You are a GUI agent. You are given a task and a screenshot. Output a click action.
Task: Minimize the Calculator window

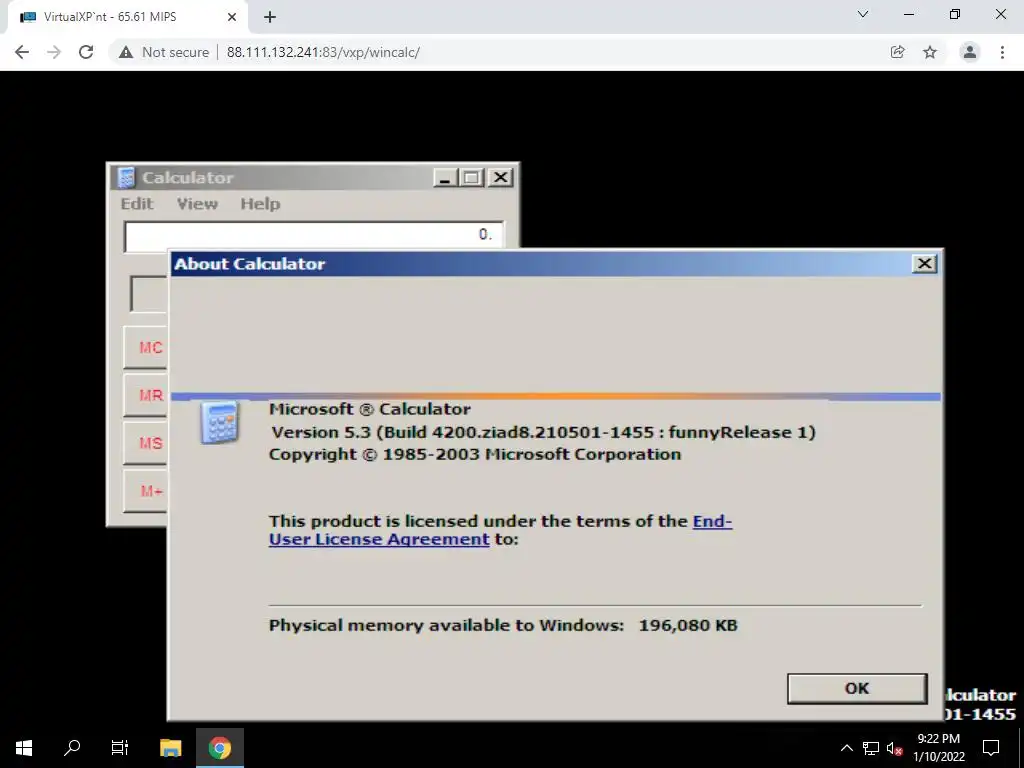(x=445, y=178)
